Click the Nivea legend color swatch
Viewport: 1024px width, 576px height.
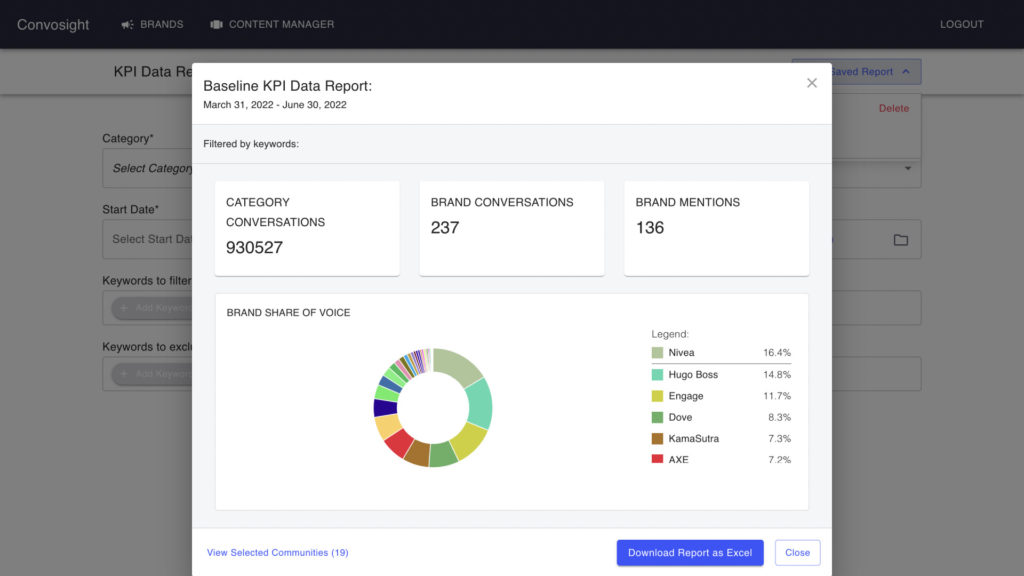point(657,353)
